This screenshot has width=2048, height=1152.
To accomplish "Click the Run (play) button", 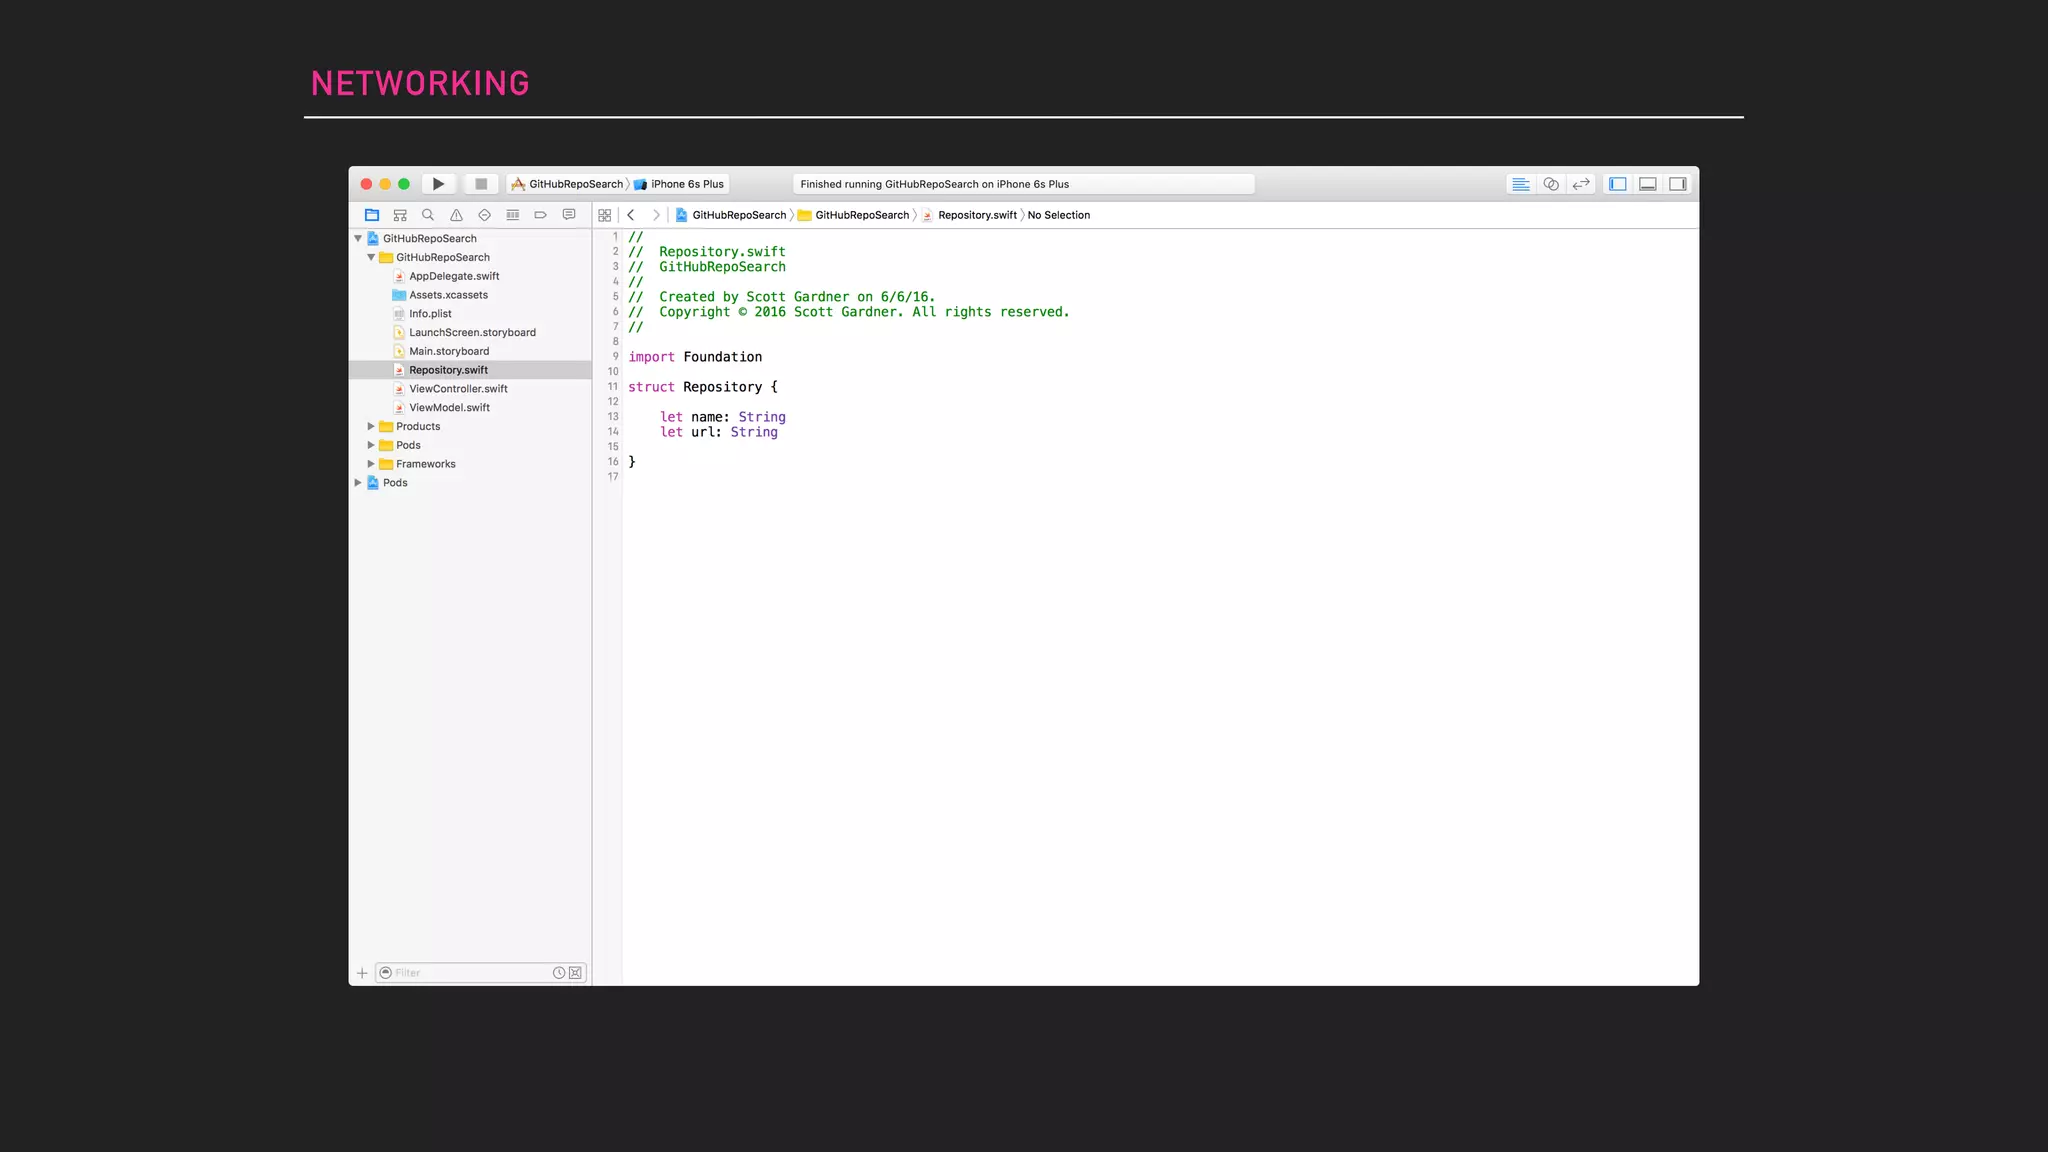I will [x=438, y=184].
